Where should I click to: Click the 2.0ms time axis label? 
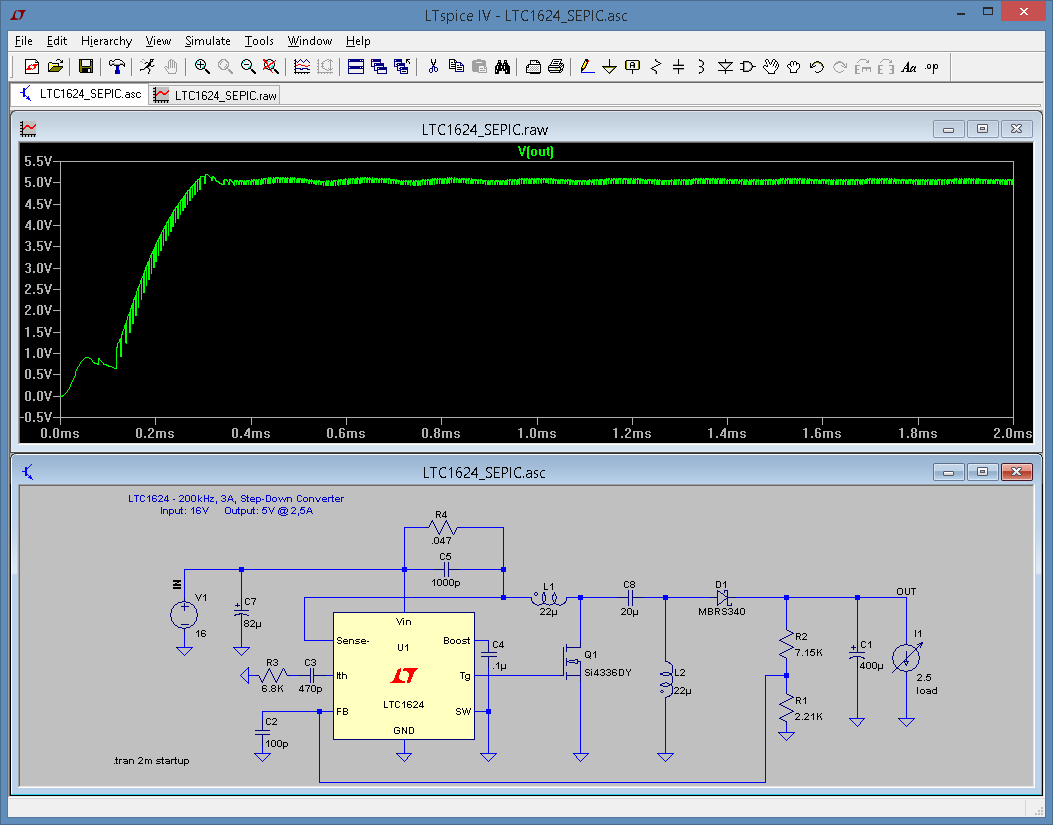click(1012, 433)
